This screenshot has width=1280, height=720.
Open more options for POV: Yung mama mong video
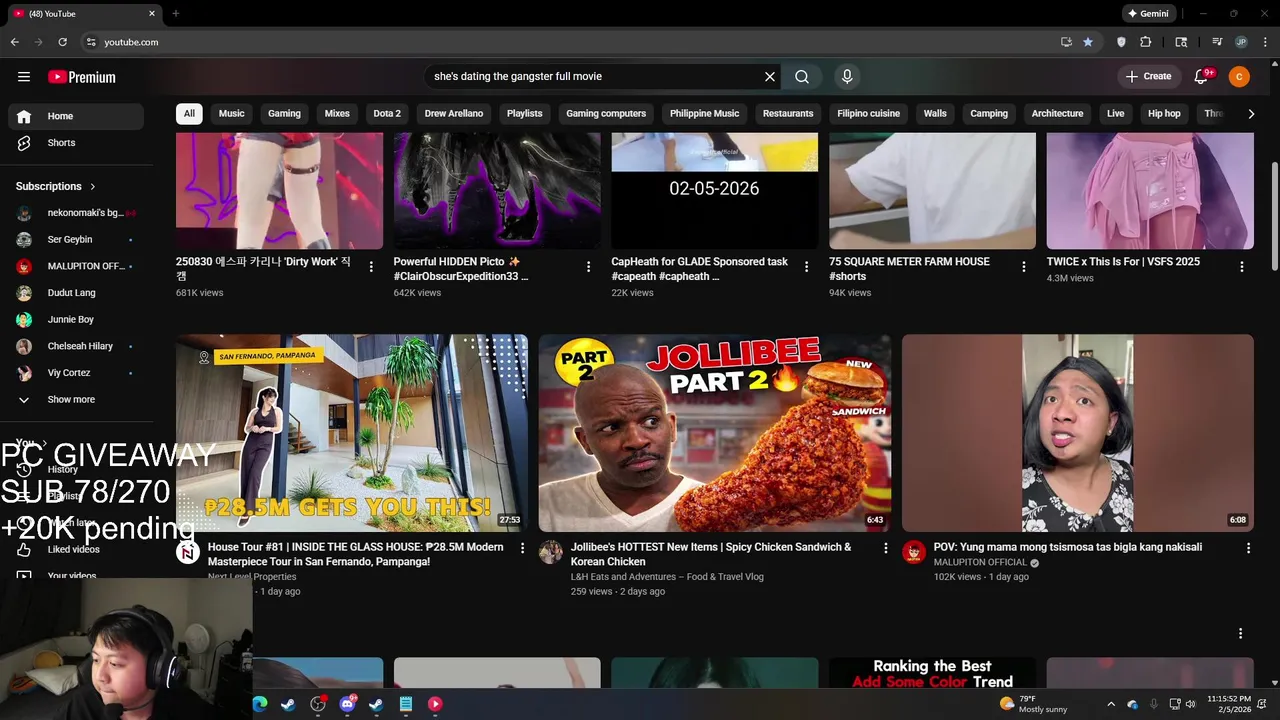(1248, 548)
